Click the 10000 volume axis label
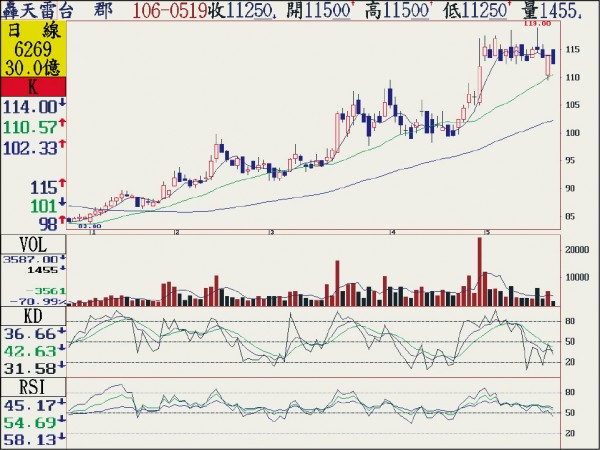 tap(577, 277)
